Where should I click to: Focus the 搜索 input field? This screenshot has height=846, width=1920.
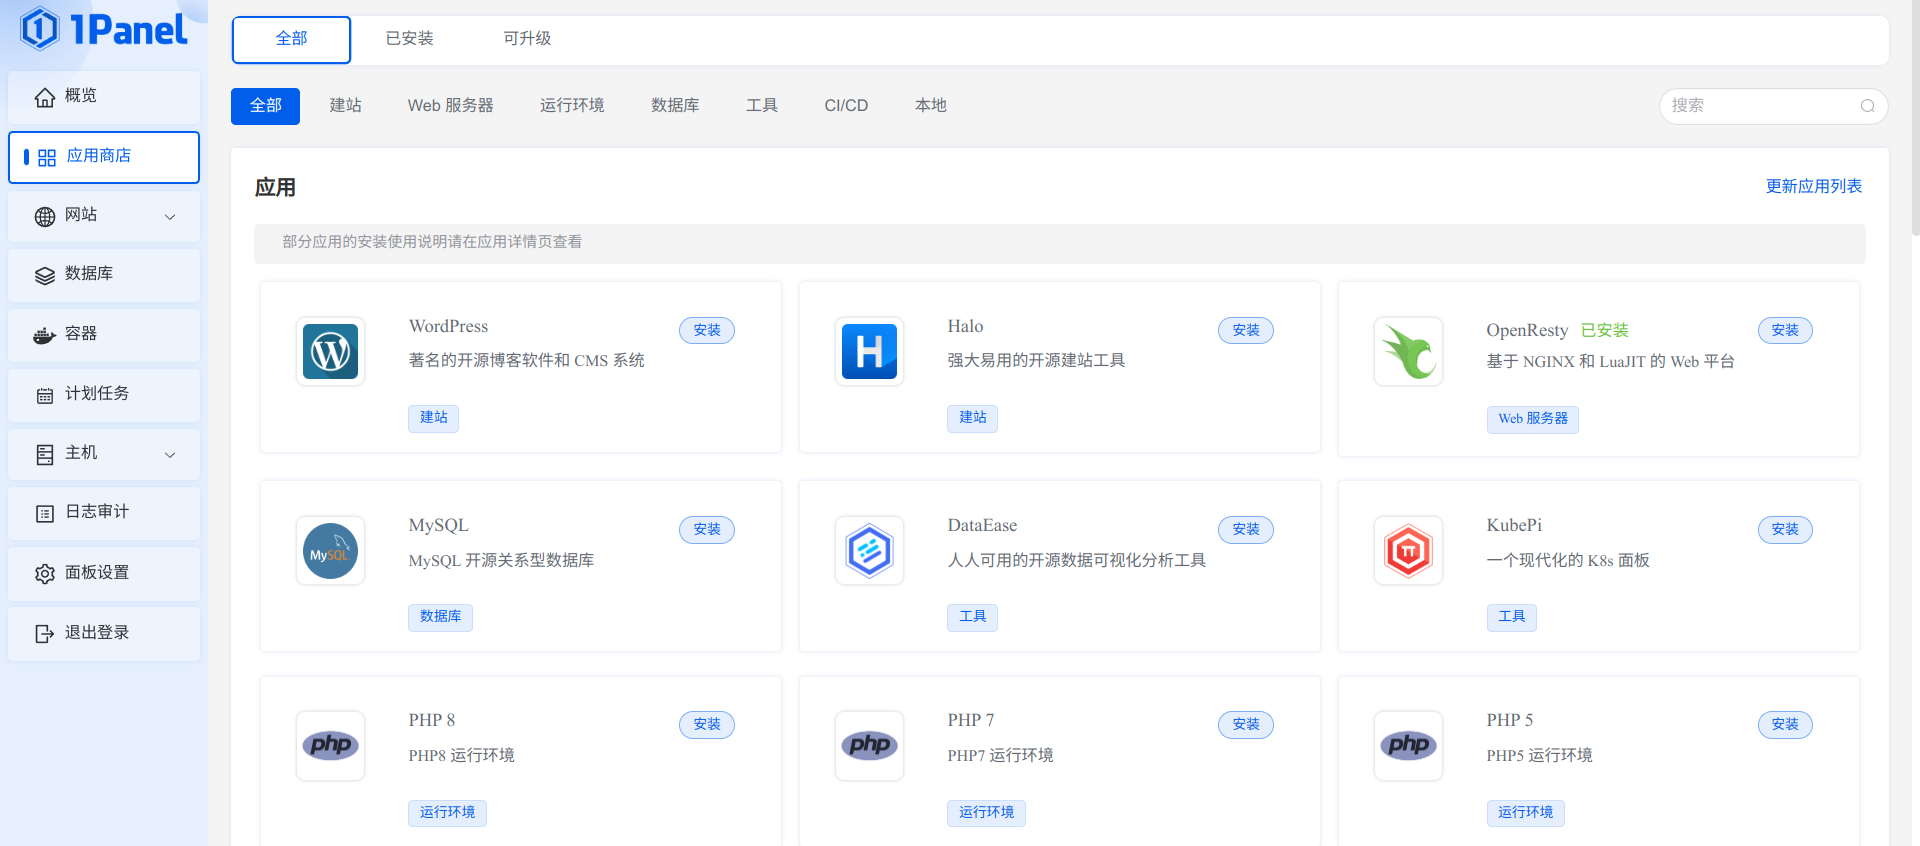1773,106
